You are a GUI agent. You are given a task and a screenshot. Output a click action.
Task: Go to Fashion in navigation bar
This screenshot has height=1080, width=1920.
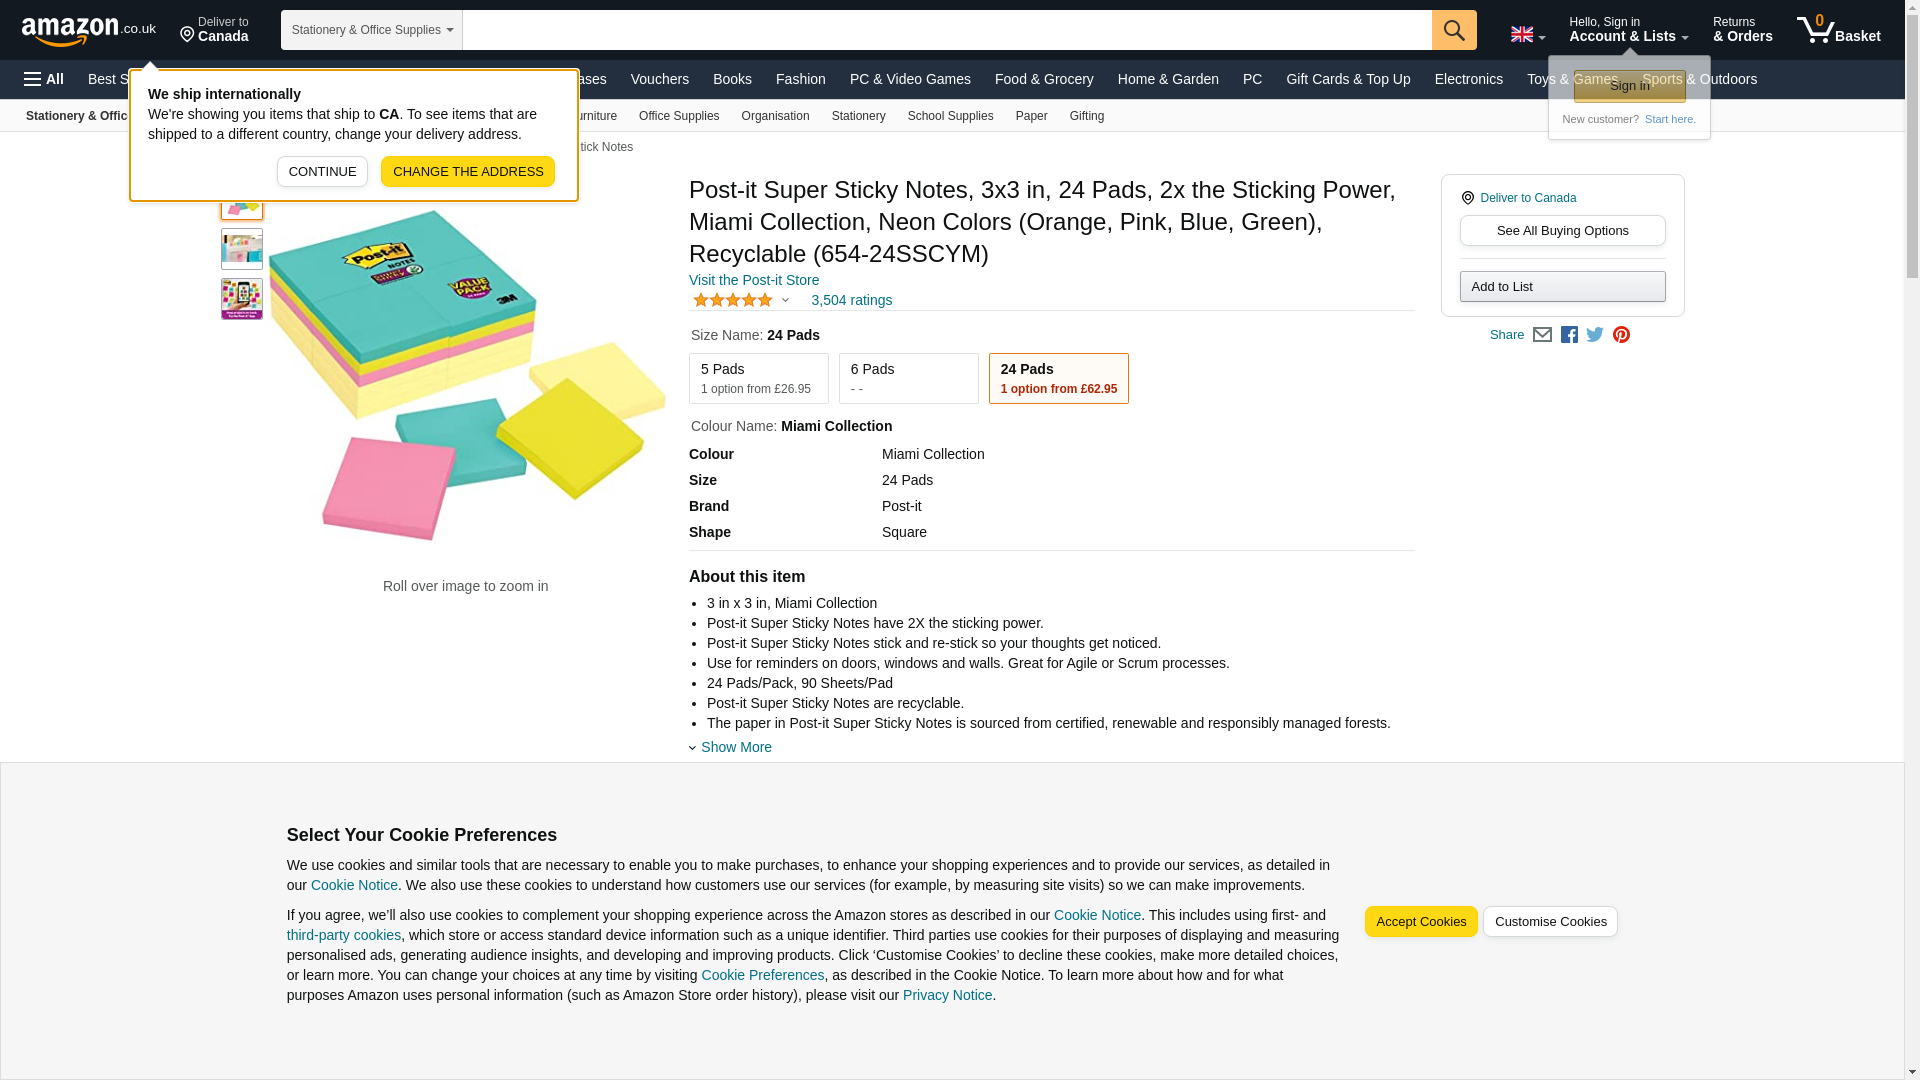[x=800, y=79]
